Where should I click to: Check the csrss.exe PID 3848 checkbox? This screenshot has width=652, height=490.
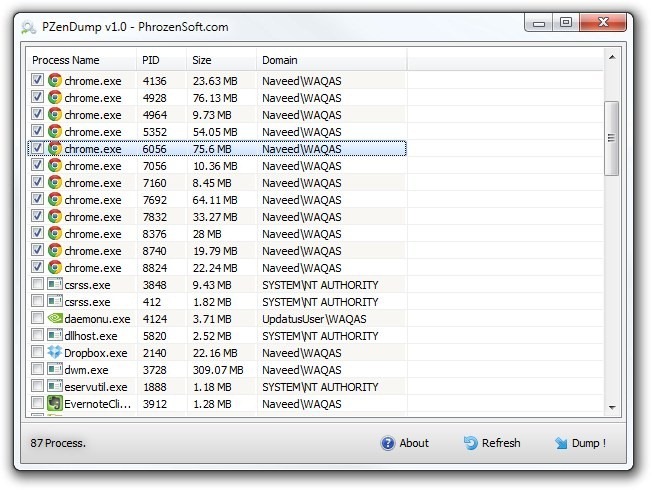click(x=37, y=284)
